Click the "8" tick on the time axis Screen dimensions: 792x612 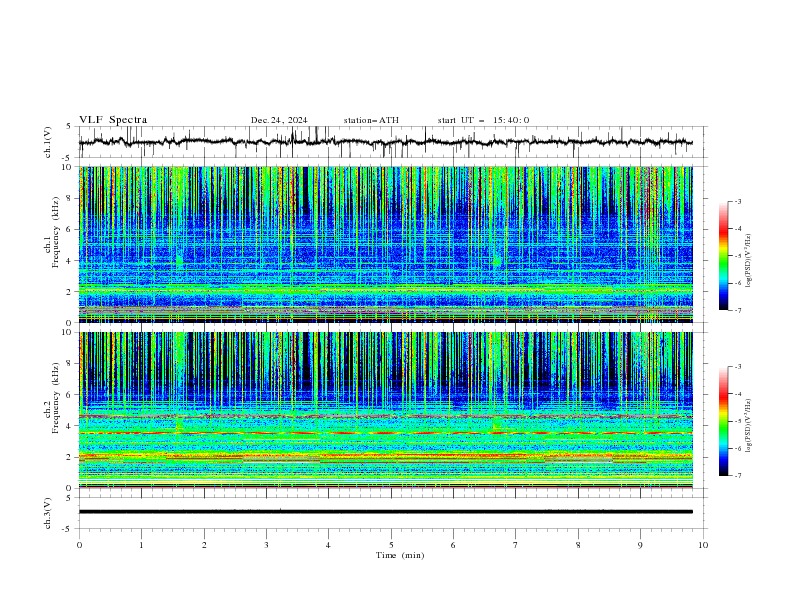(578, 545)
